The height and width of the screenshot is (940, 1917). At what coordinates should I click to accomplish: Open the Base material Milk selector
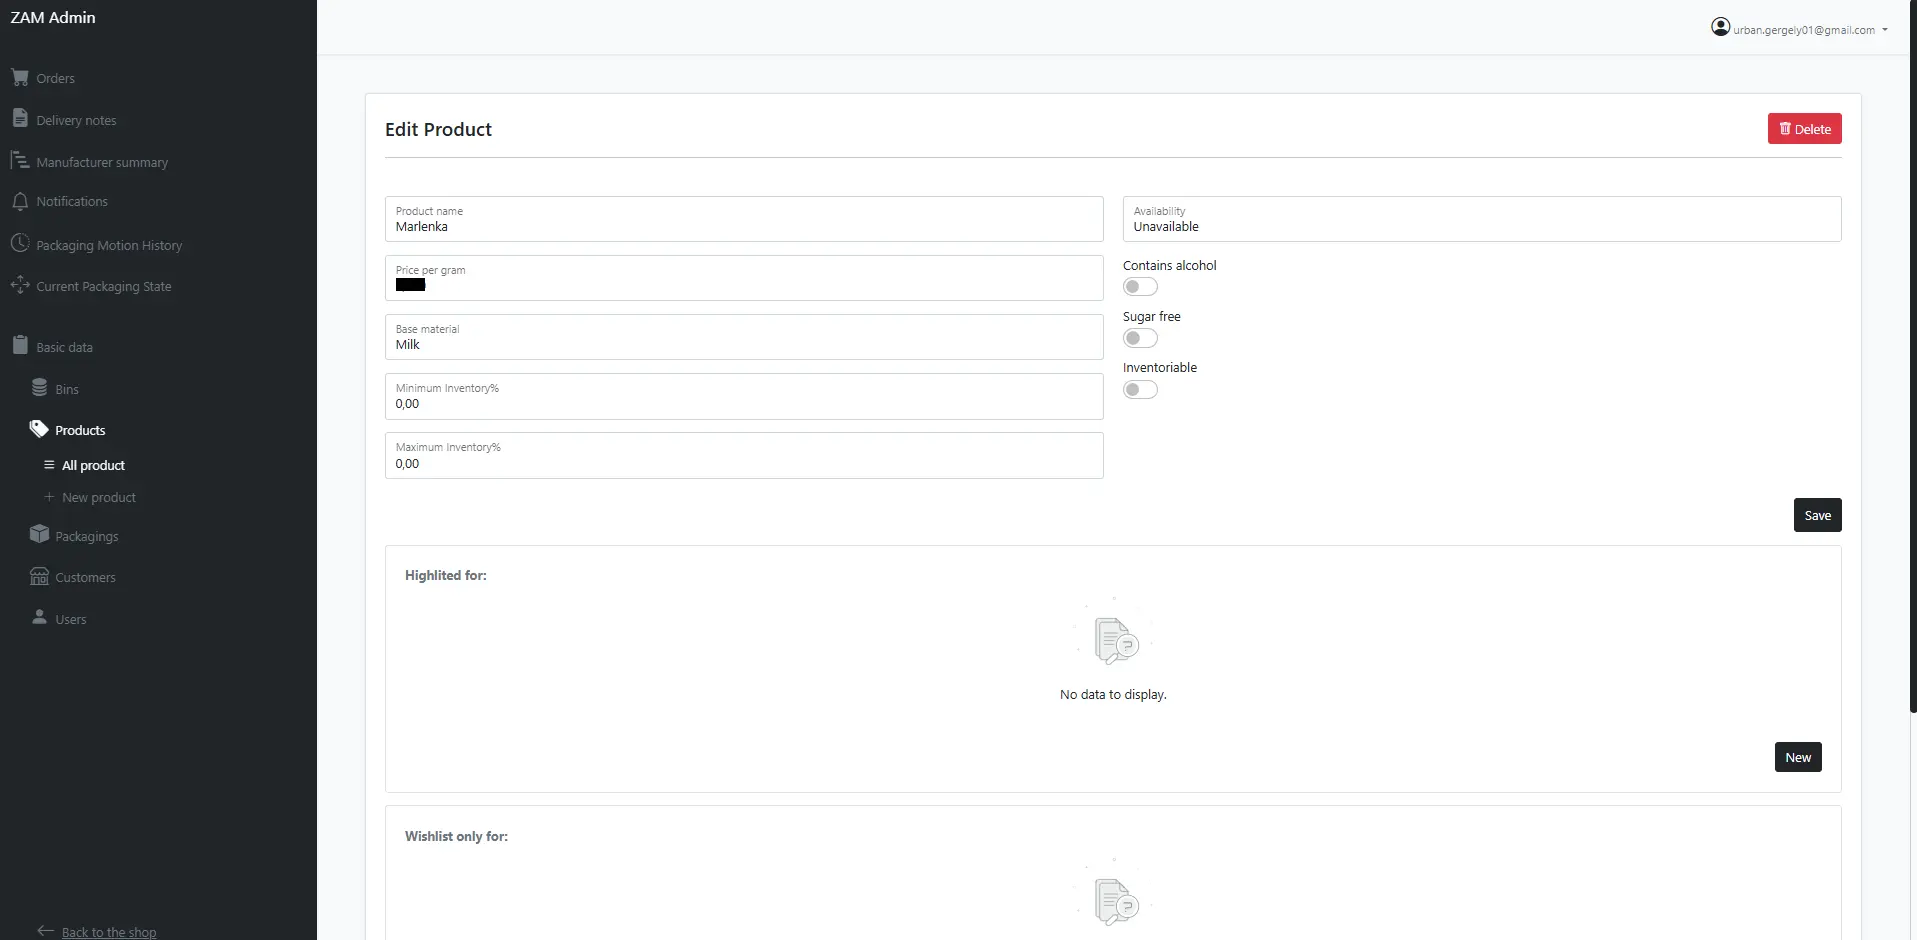pyautogui.click(x=744, y=337)
